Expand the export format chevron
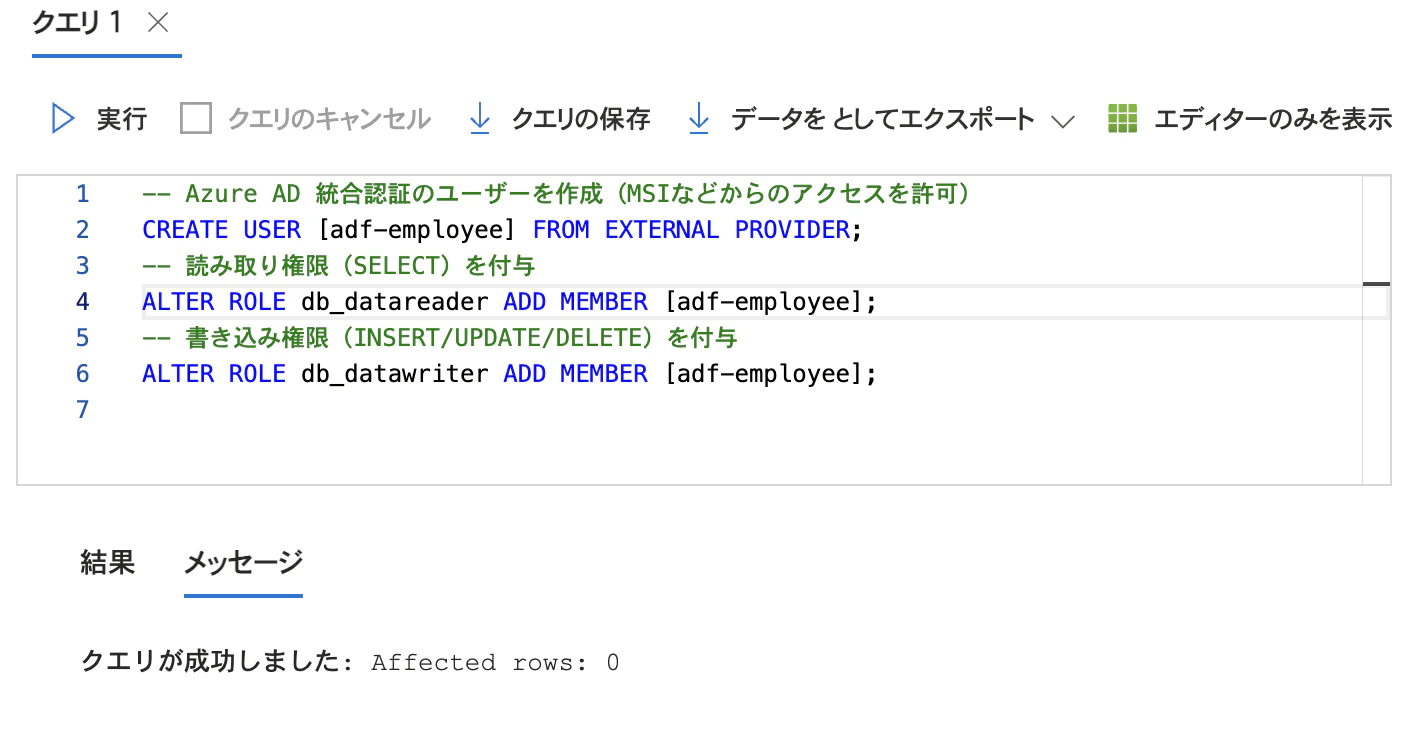Screen dimensions: 1412x734 click(x=1063, y=121)
